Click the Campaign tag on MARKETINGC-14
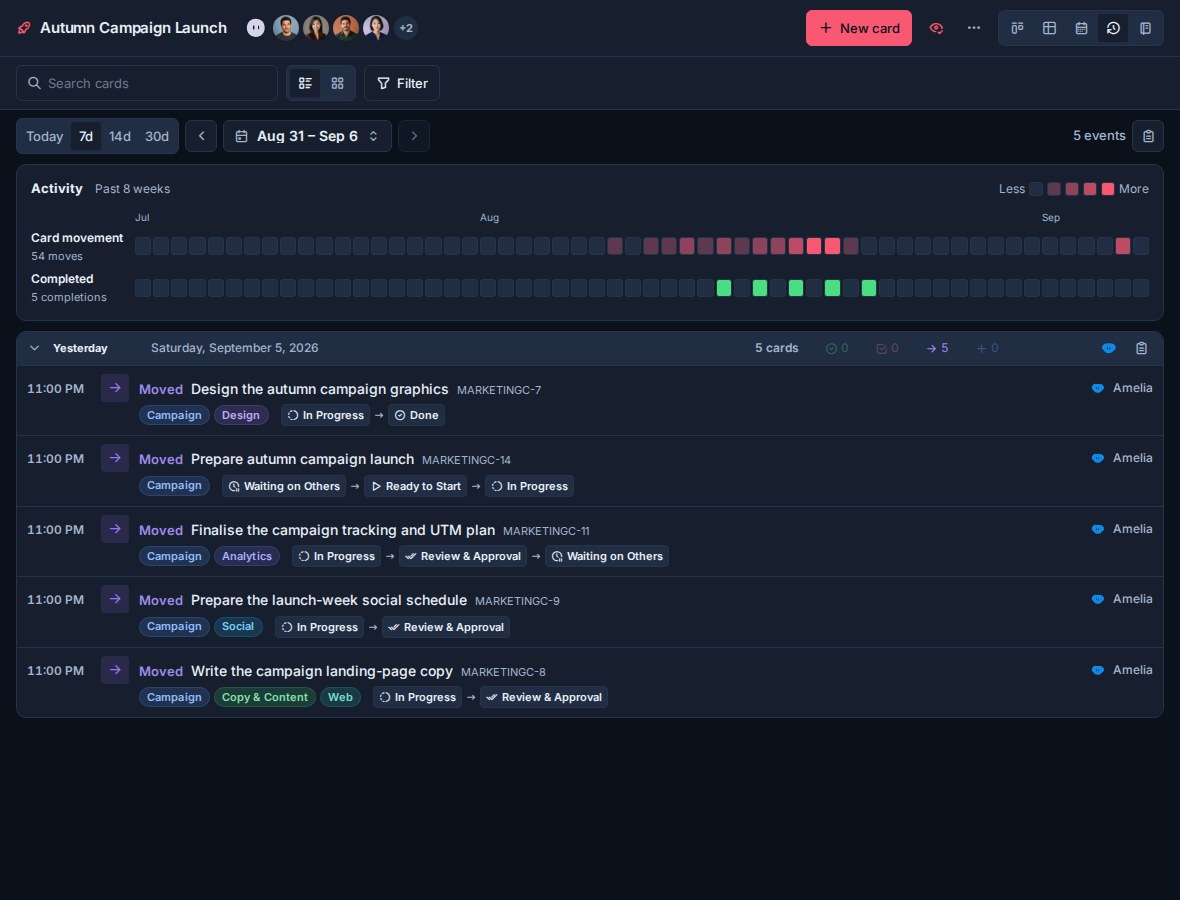This screenshot has width=1180, height=900. coord(174,485)
